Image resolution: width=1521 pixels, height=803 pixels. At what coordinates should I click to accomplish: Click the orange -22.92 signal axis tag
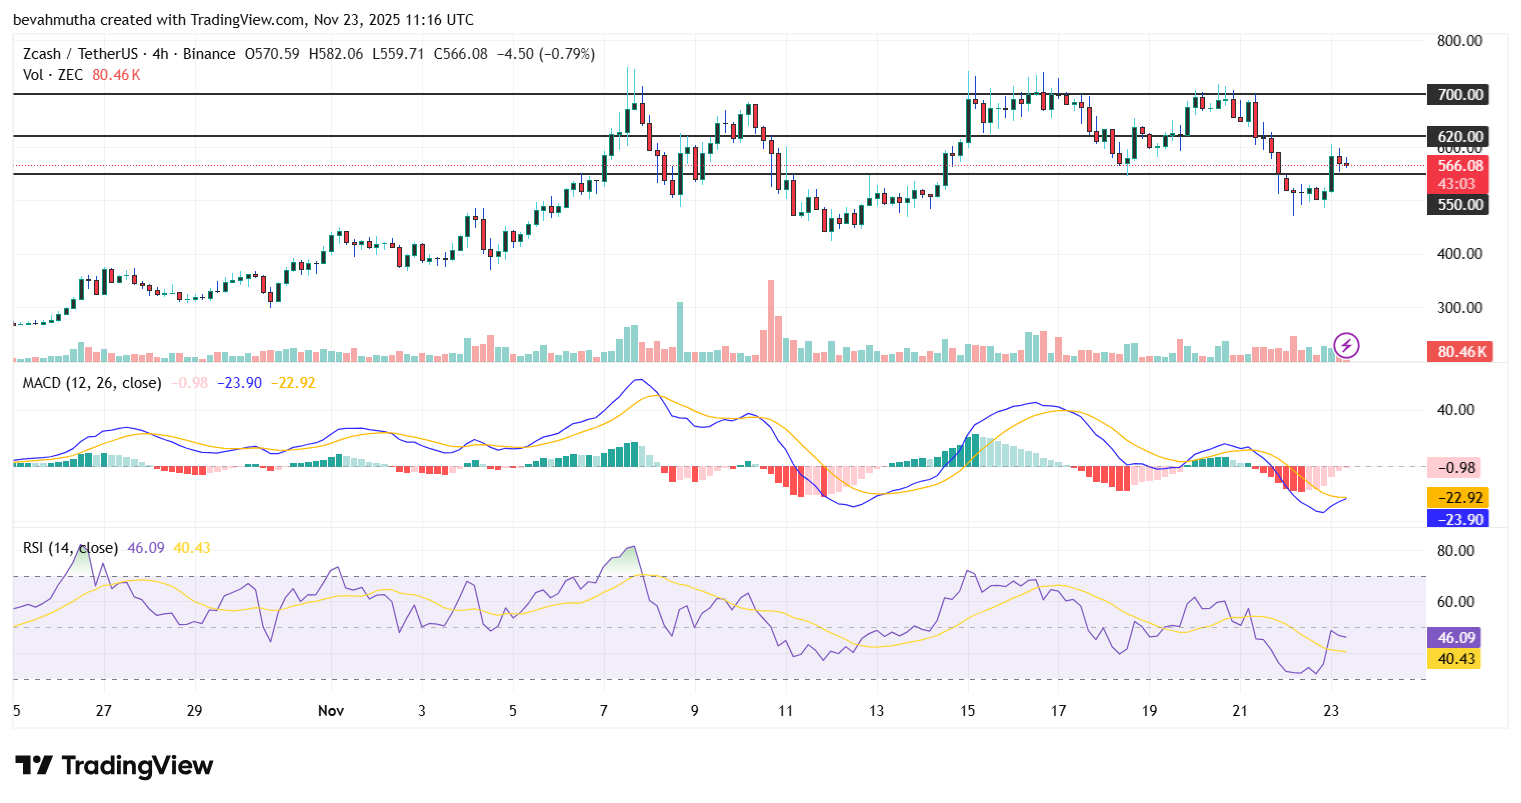pos(1459,497)
